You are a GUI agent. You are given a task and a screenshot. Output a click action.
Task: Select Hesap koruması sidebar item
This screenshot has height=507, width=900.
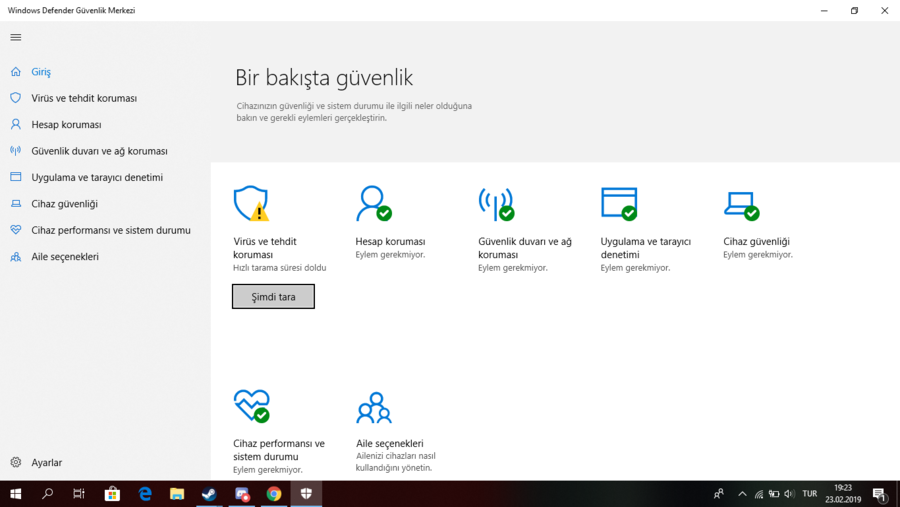click(x=66, y=125)
